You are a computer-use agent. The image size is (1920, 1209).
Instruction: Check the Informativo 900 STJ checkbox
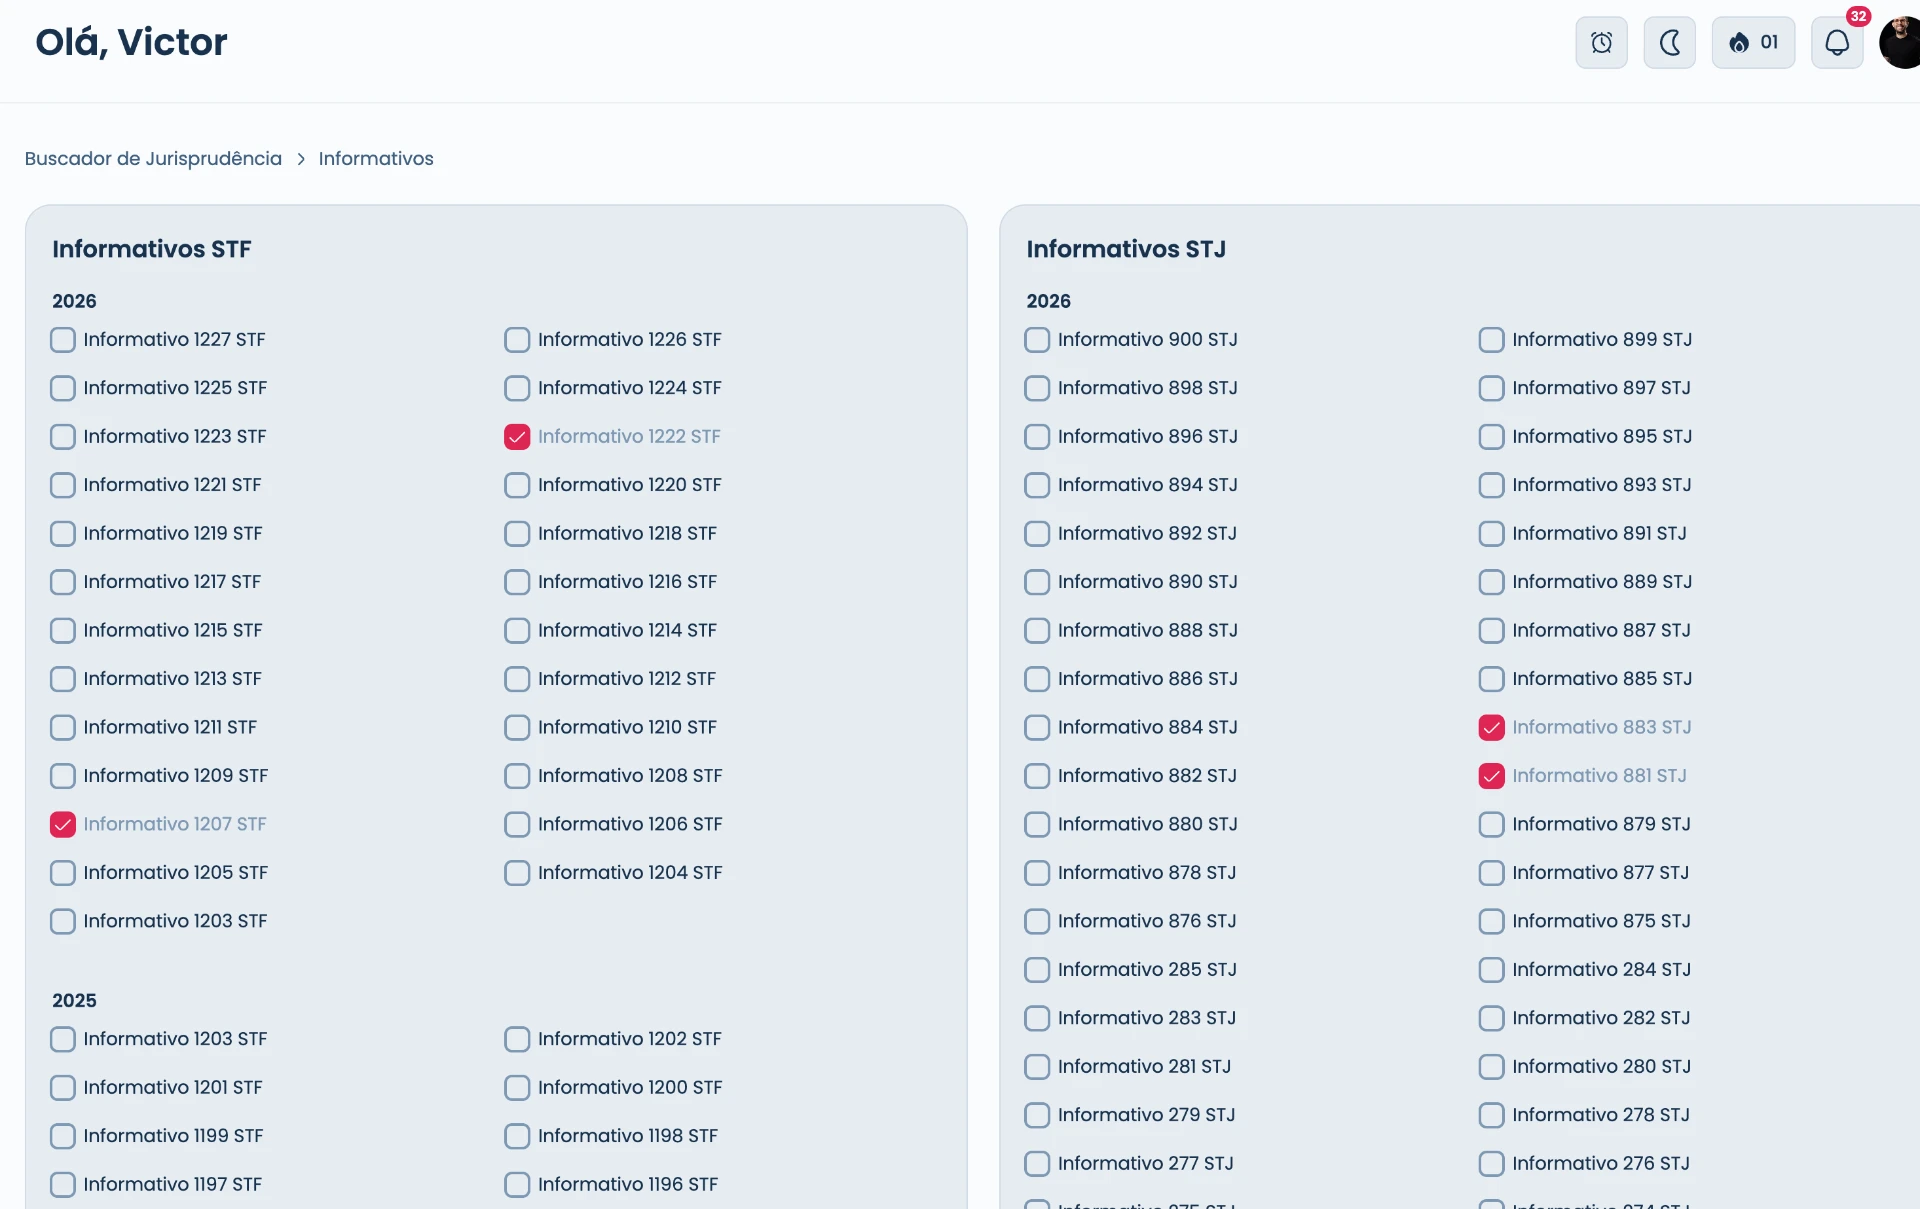coord(1037,340)
